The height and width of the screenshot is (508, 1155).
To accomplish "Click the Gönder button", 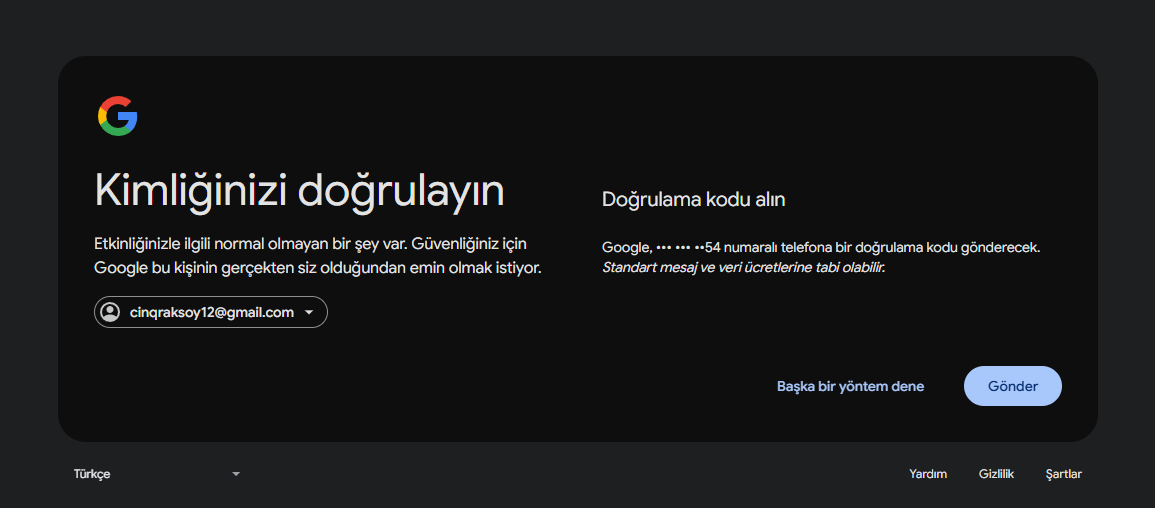I will [1013, 386].
